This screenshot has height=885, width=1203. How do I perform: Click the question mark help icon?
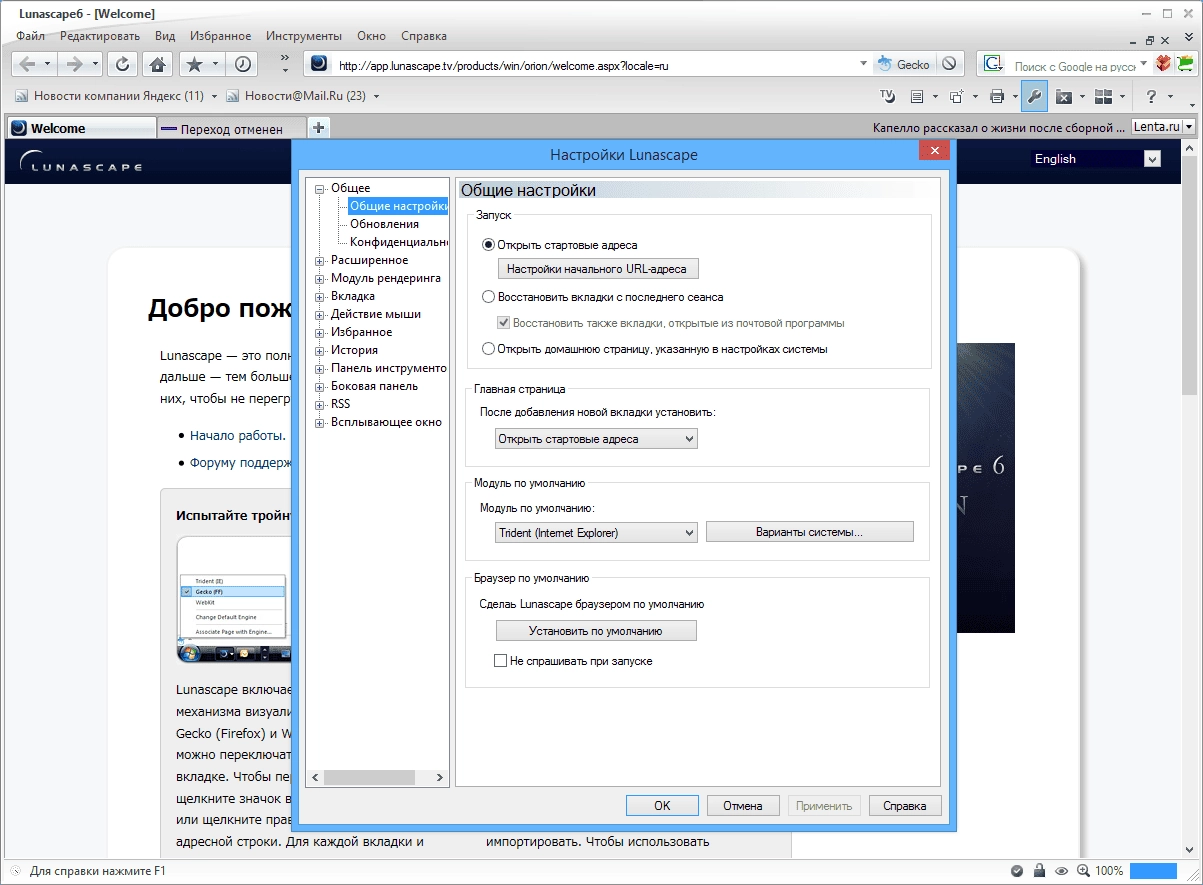click(1151, 97)
